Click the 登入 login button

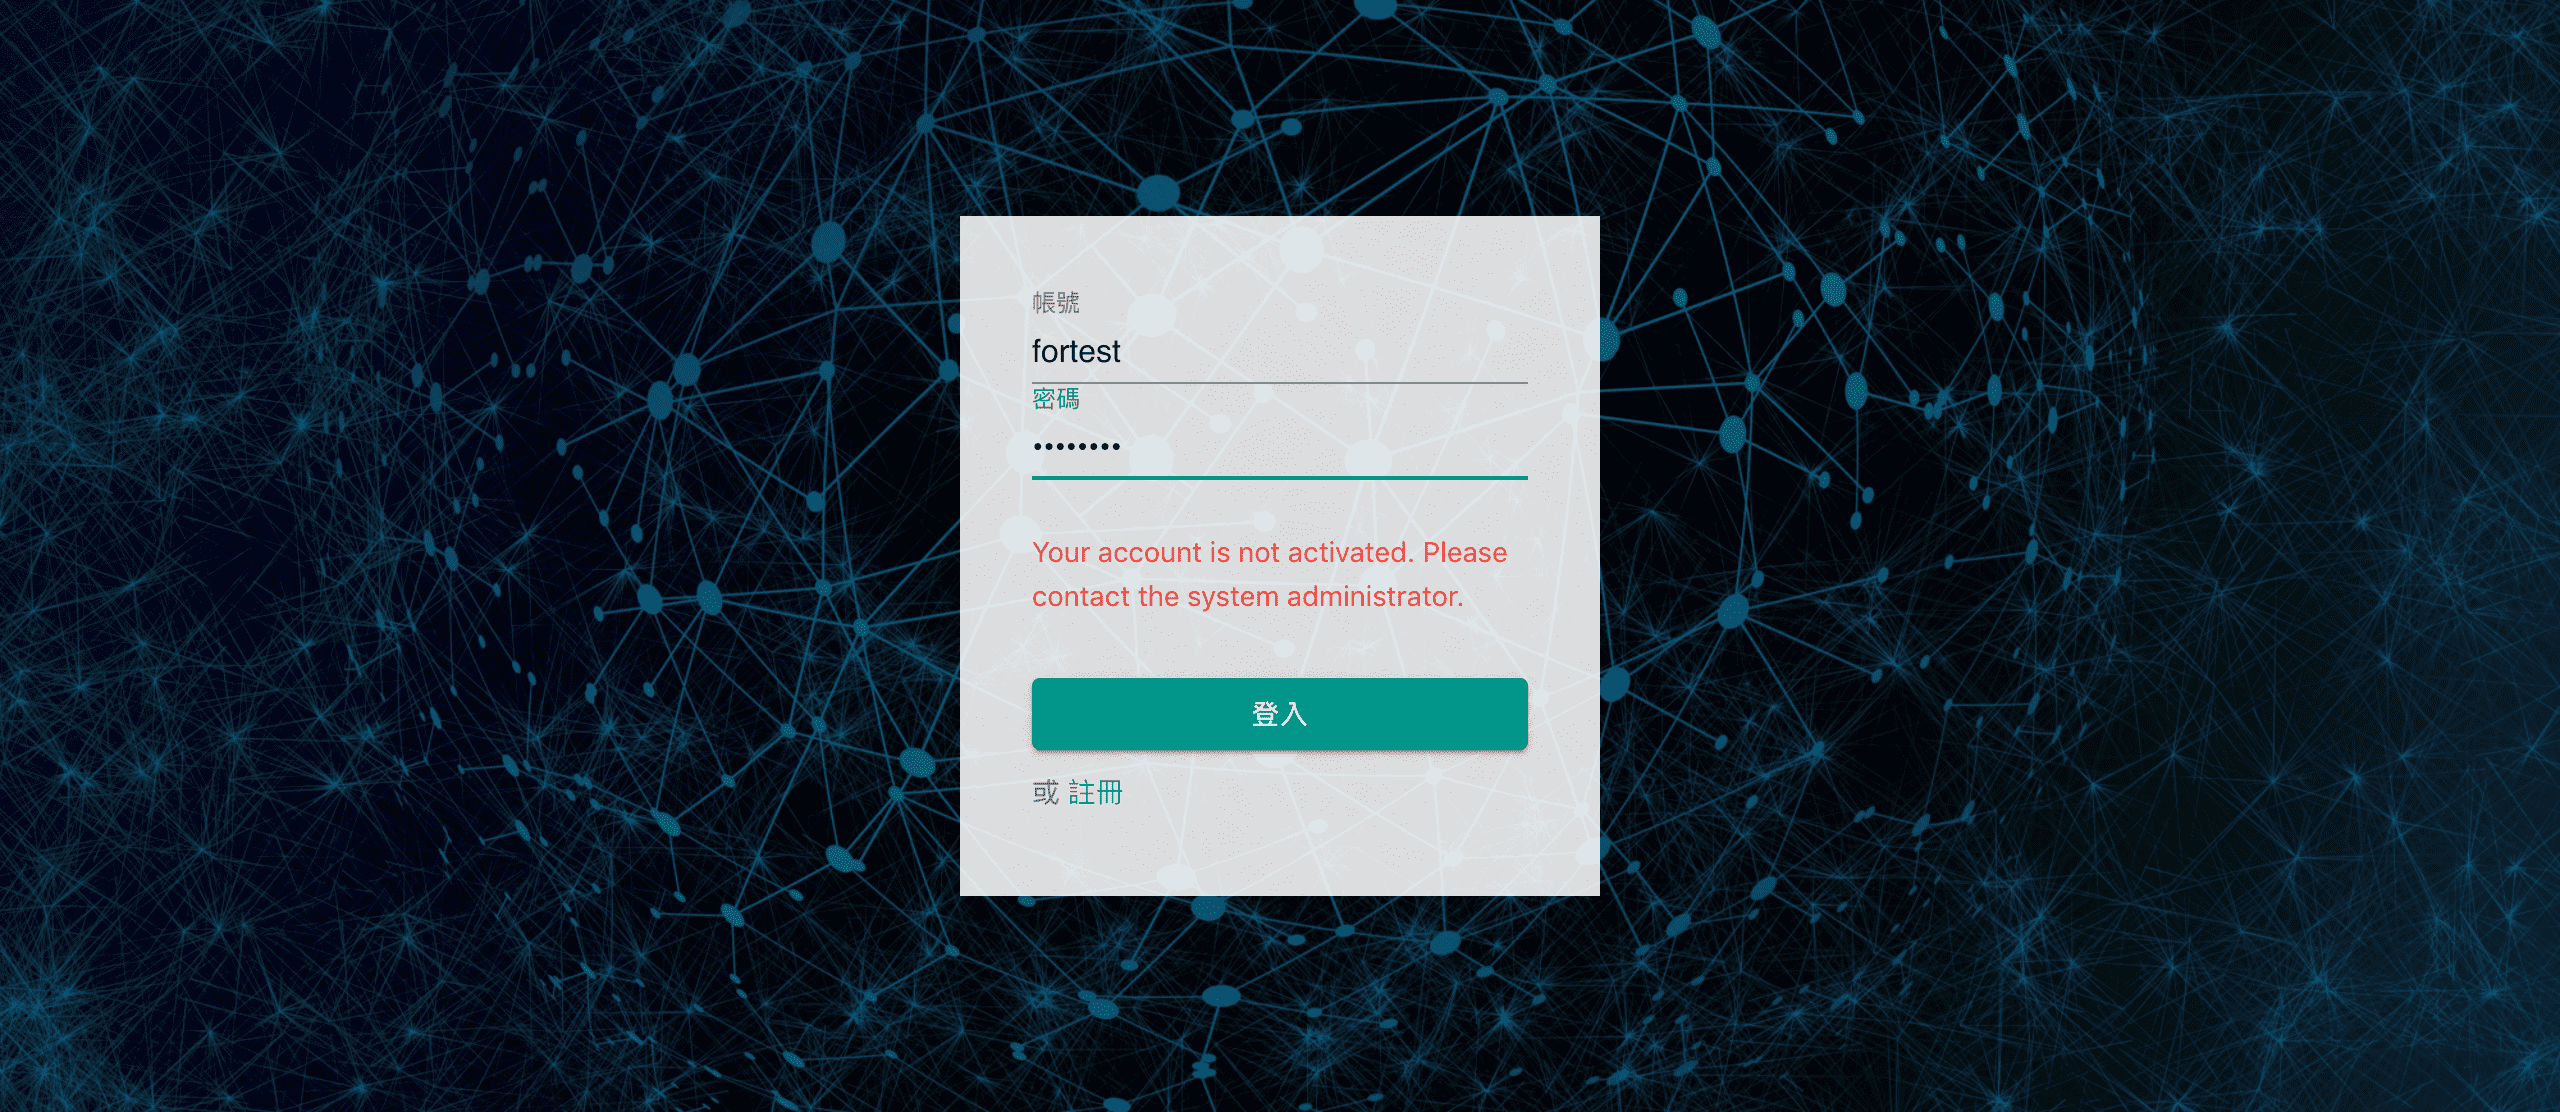point(1279,713)
